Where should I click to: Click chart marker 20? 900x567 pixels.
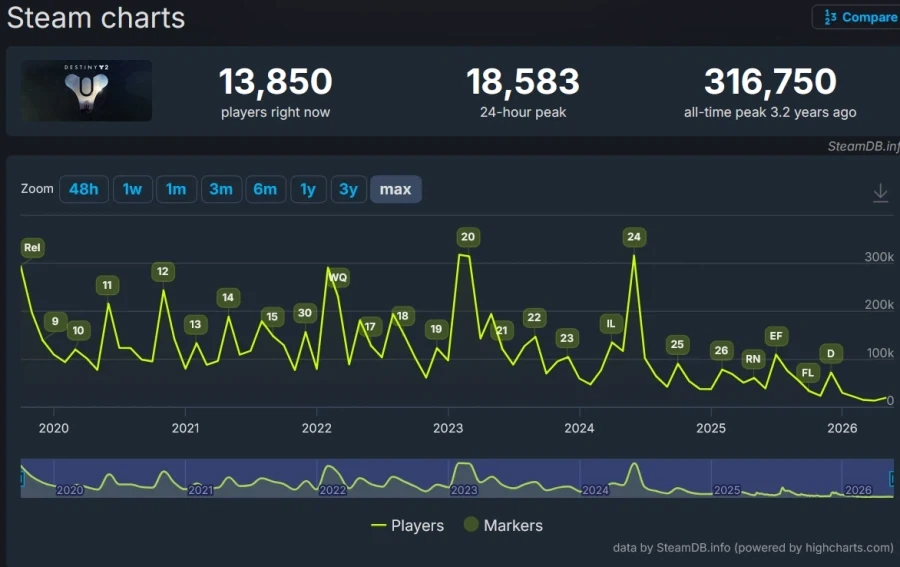(x=468, y=236)
